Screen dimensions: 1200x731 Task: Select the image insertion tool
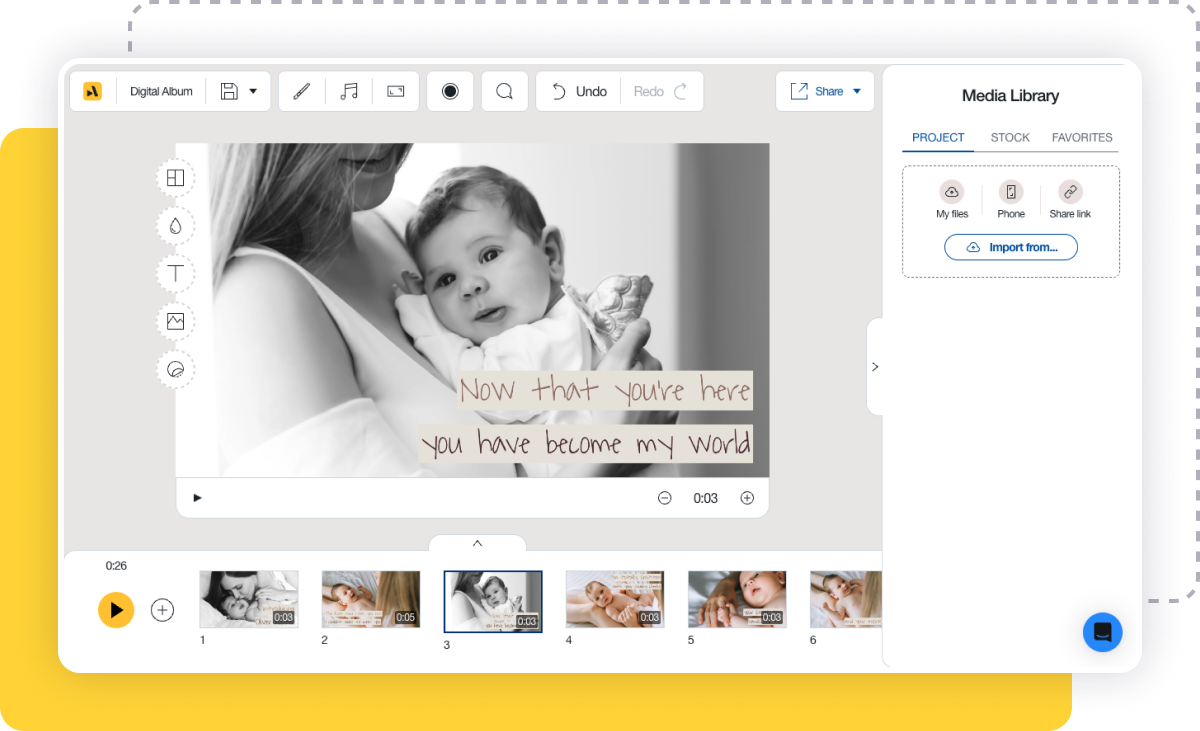(x=175, y=321)
